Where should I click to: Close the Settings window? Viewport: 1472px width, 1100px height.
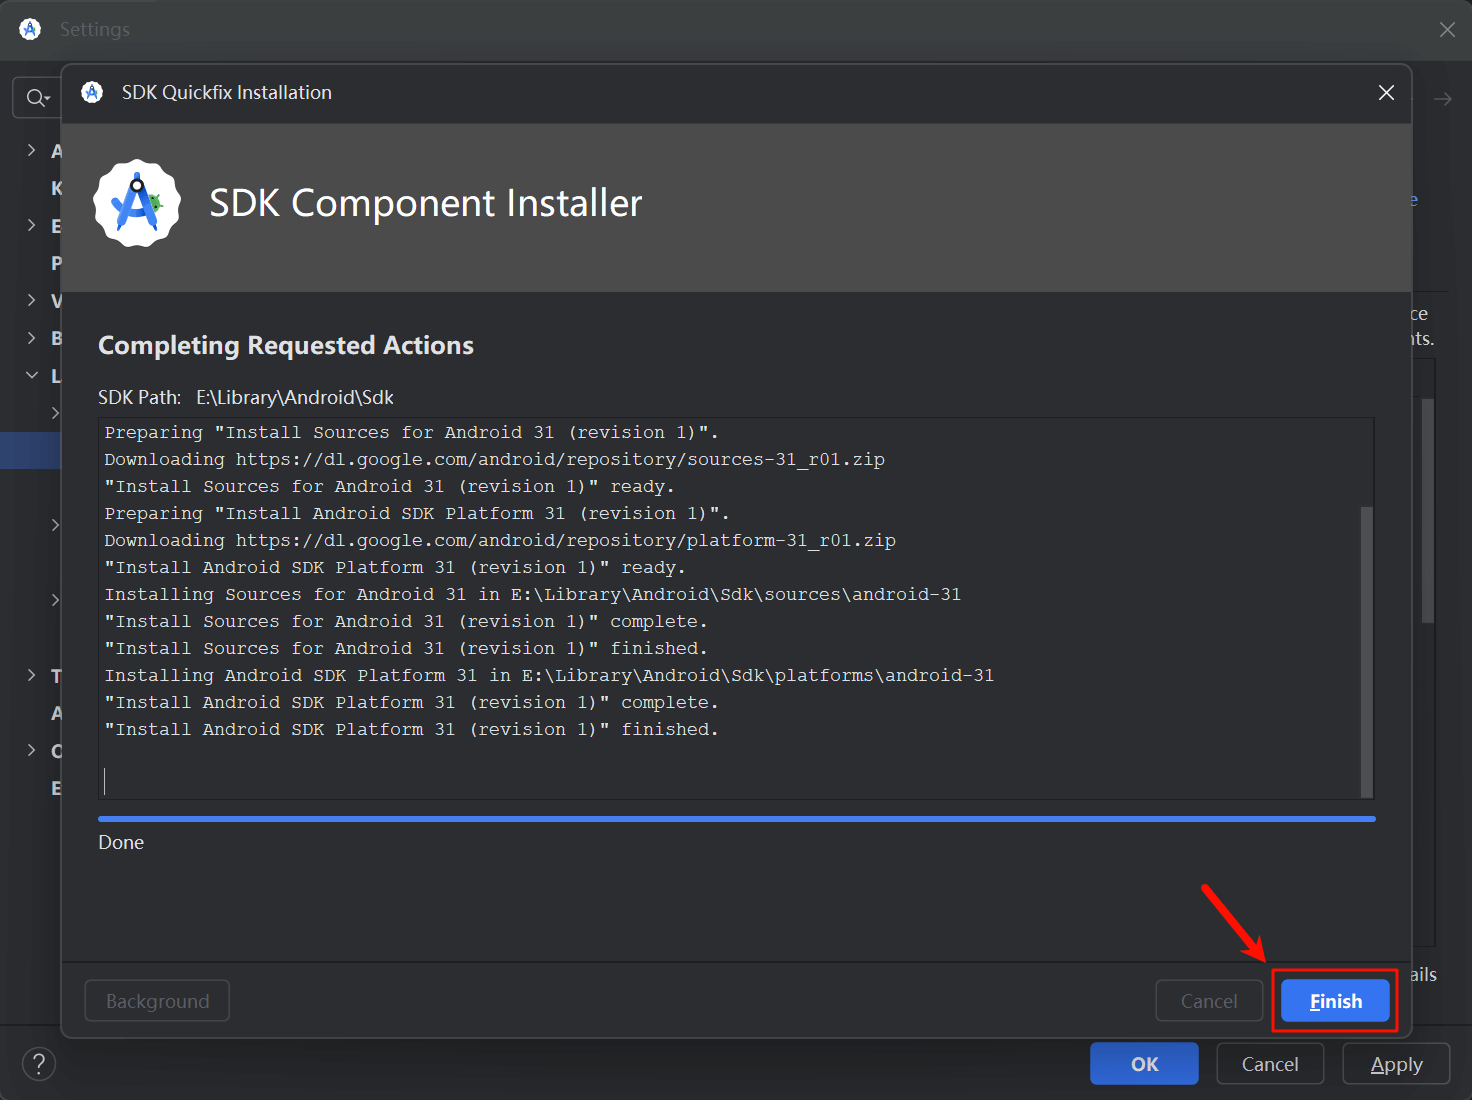click(x=1447, y=29)
